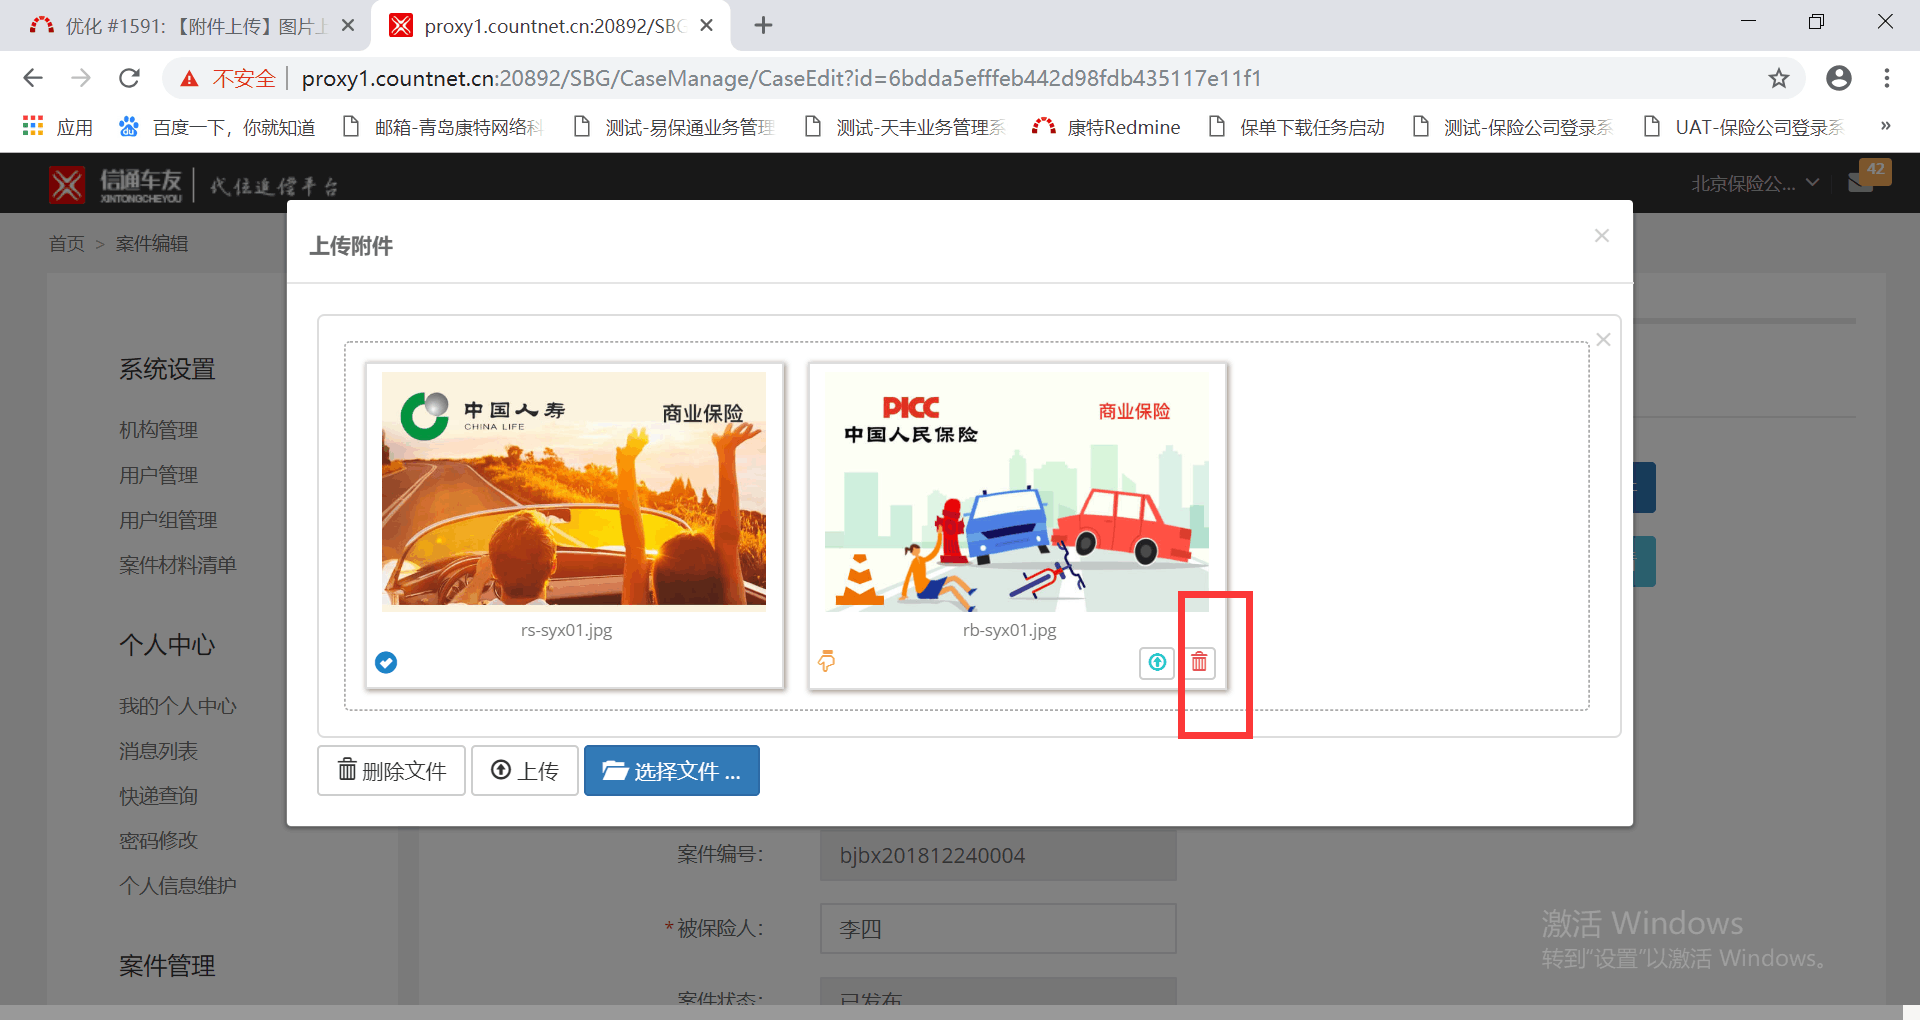Open 个人信息维护 in the sidebar

coord(178,886)
